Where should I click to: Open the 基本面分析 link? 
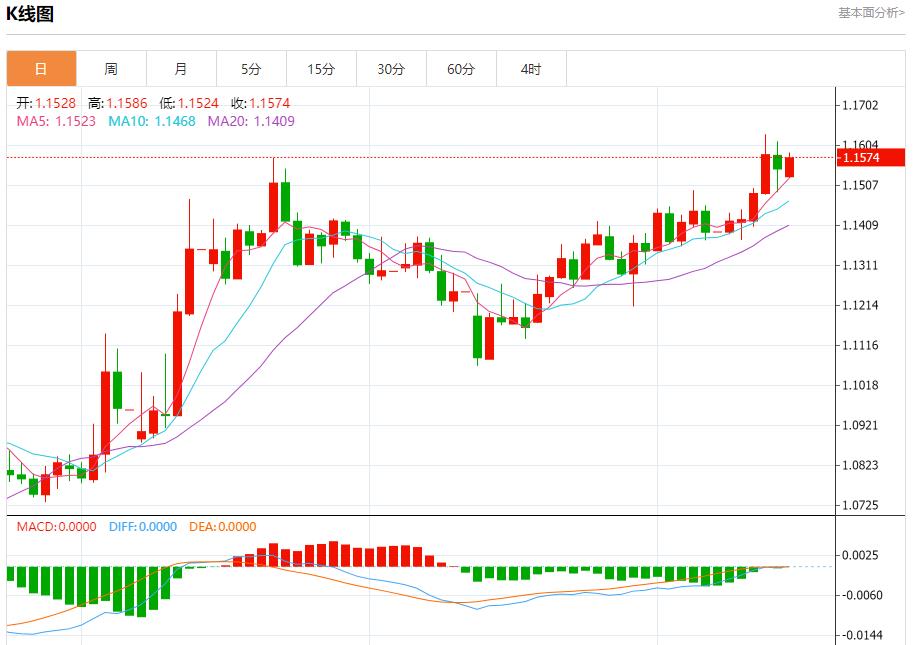[870, 13]
